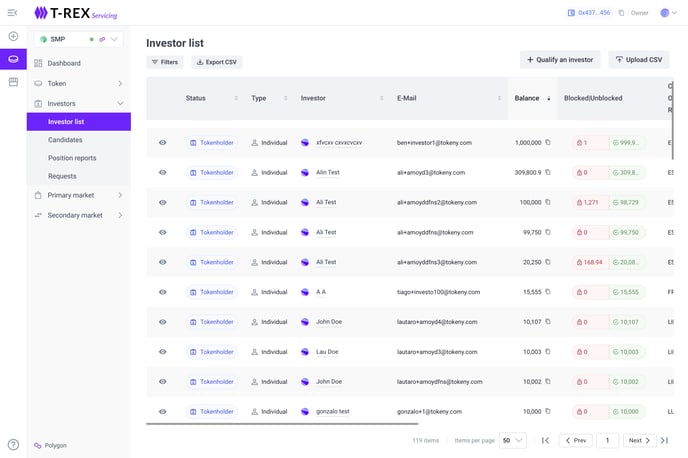Copy the 10,000 balance value
The height and width of the screenshot is (458, 688).
point(548,411)
